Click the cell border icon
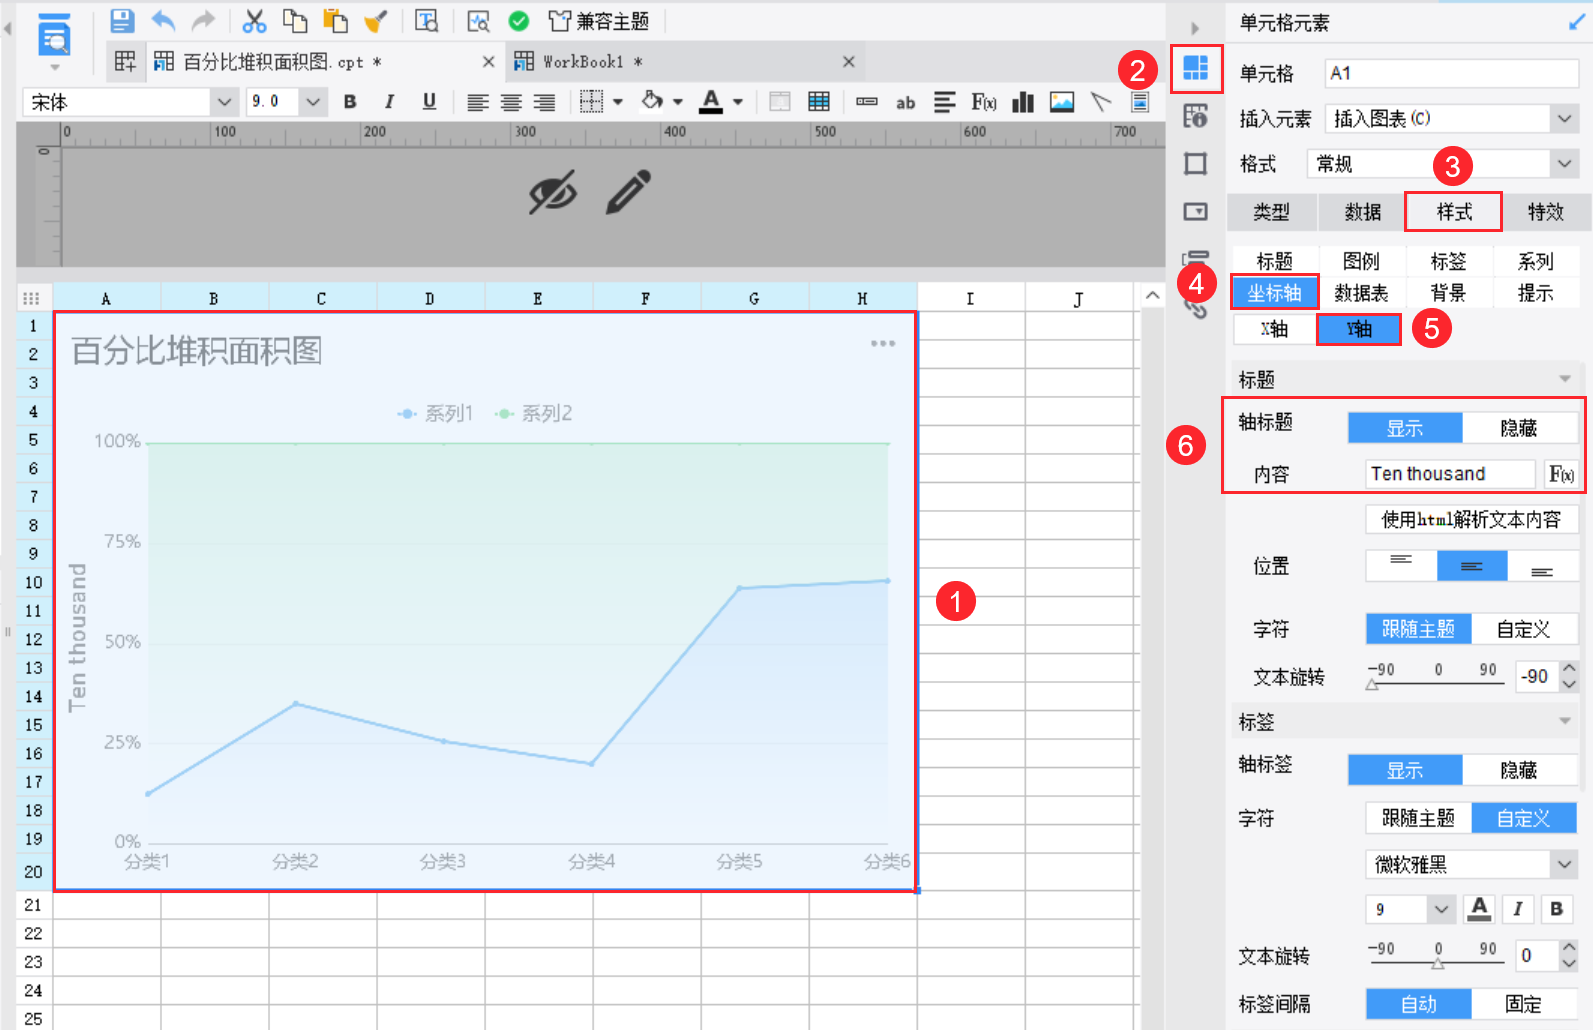1593x1030 pixels. click(x=592, y=102)
